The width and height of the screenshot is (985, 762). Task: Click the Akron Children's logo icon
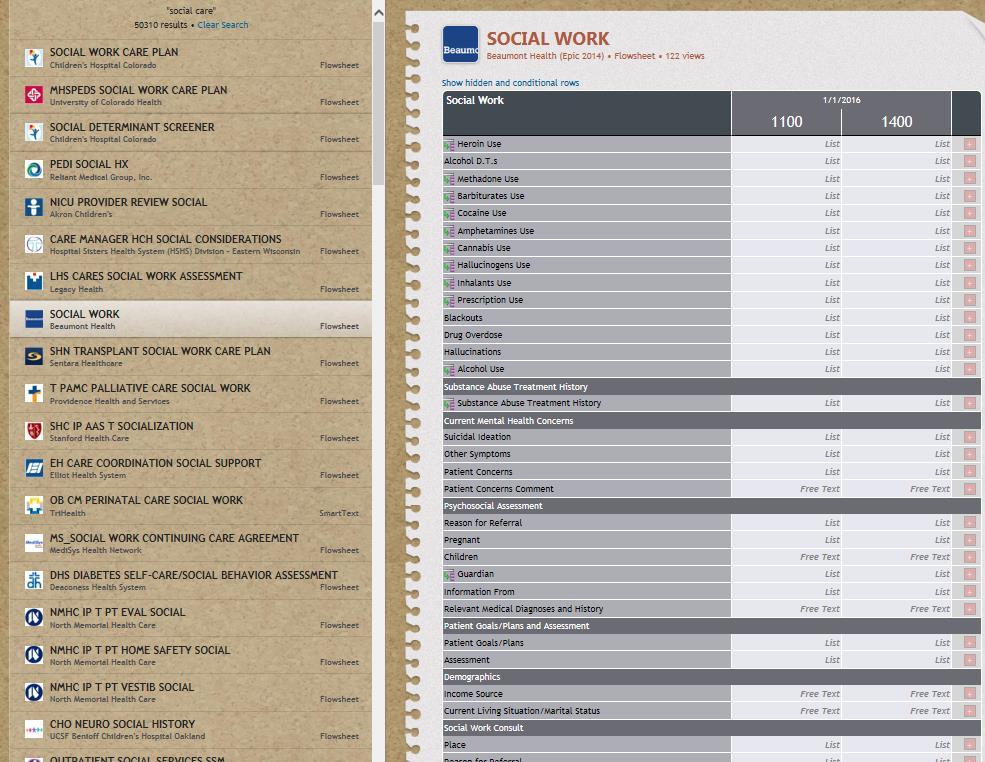pyautogui.click(x=34, y=207)
